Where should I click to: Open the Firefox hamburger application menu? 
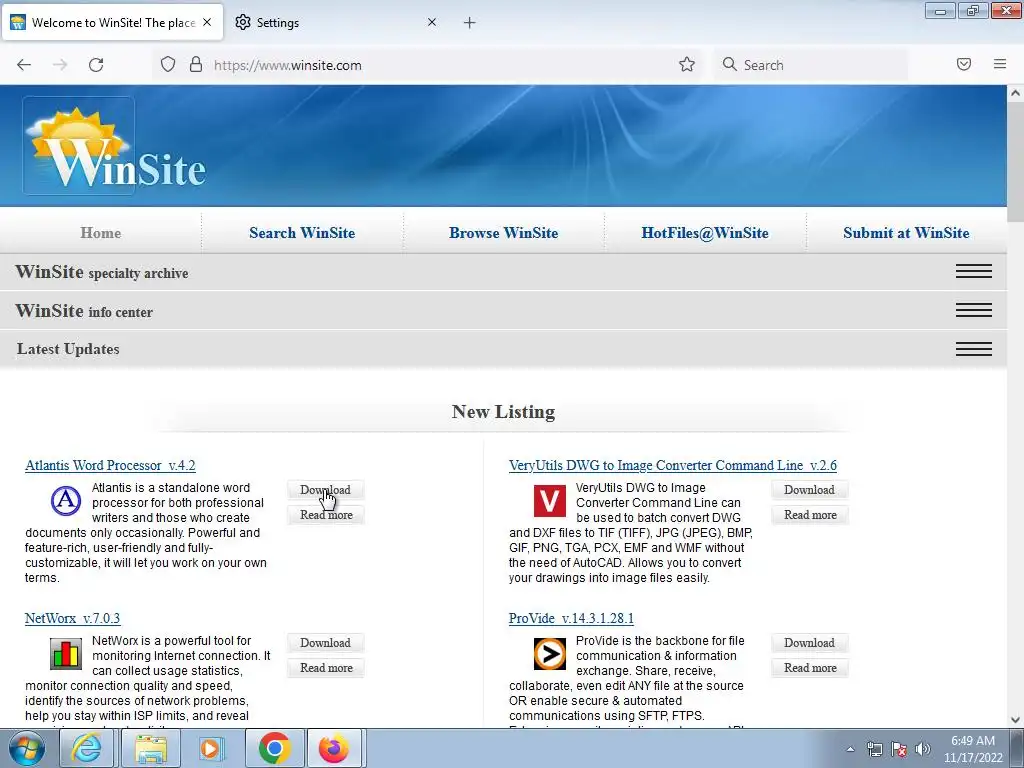[x=1000, y=64]
